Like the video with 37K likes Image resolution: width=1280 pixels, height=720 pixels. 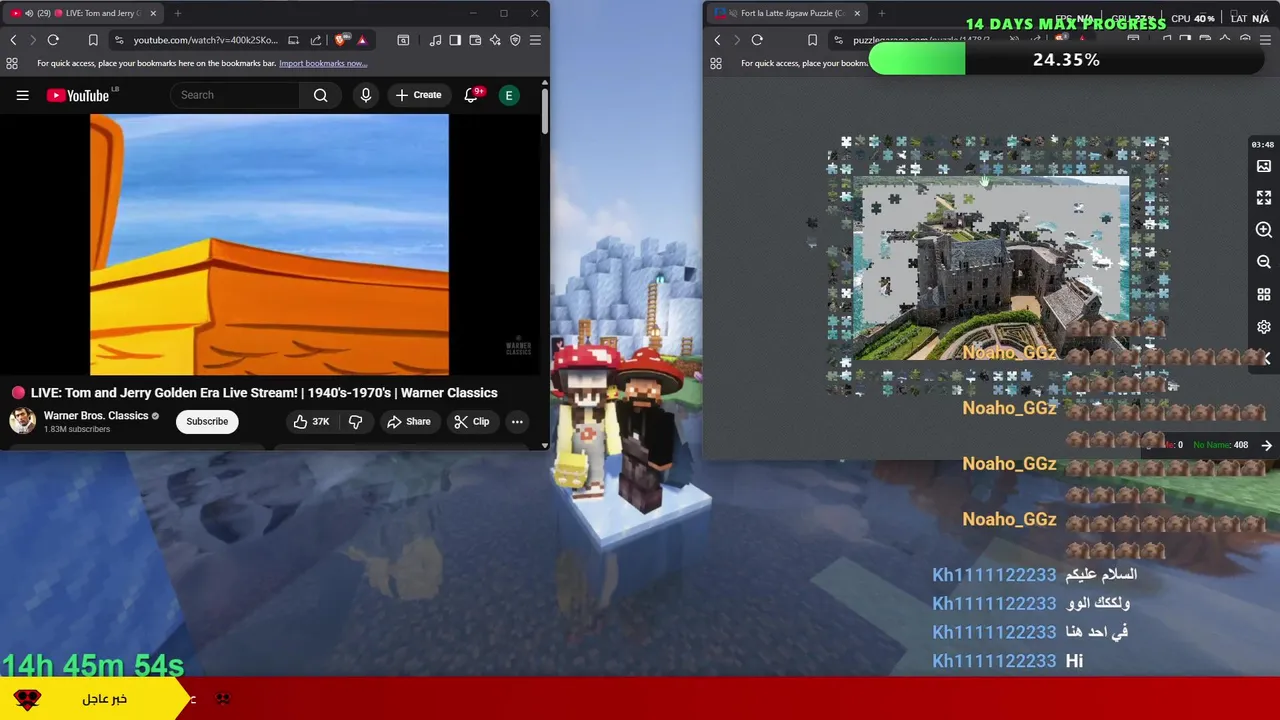(311, 421)
